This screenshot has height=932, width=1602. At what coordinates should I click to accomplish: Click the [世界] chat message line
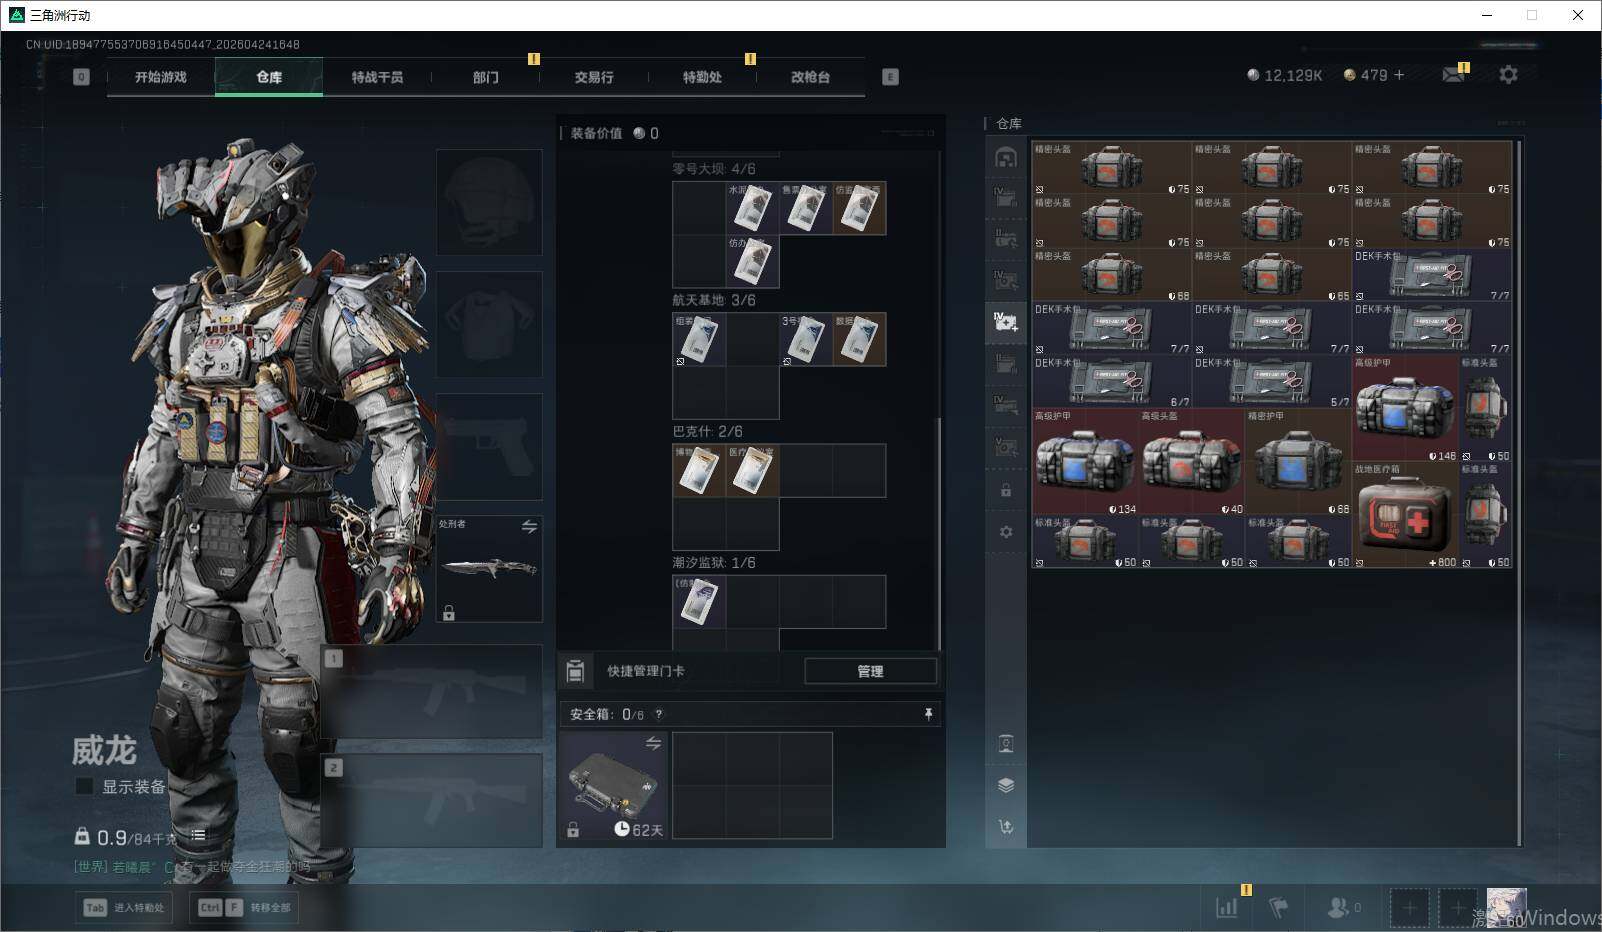(x=193, y=866)
